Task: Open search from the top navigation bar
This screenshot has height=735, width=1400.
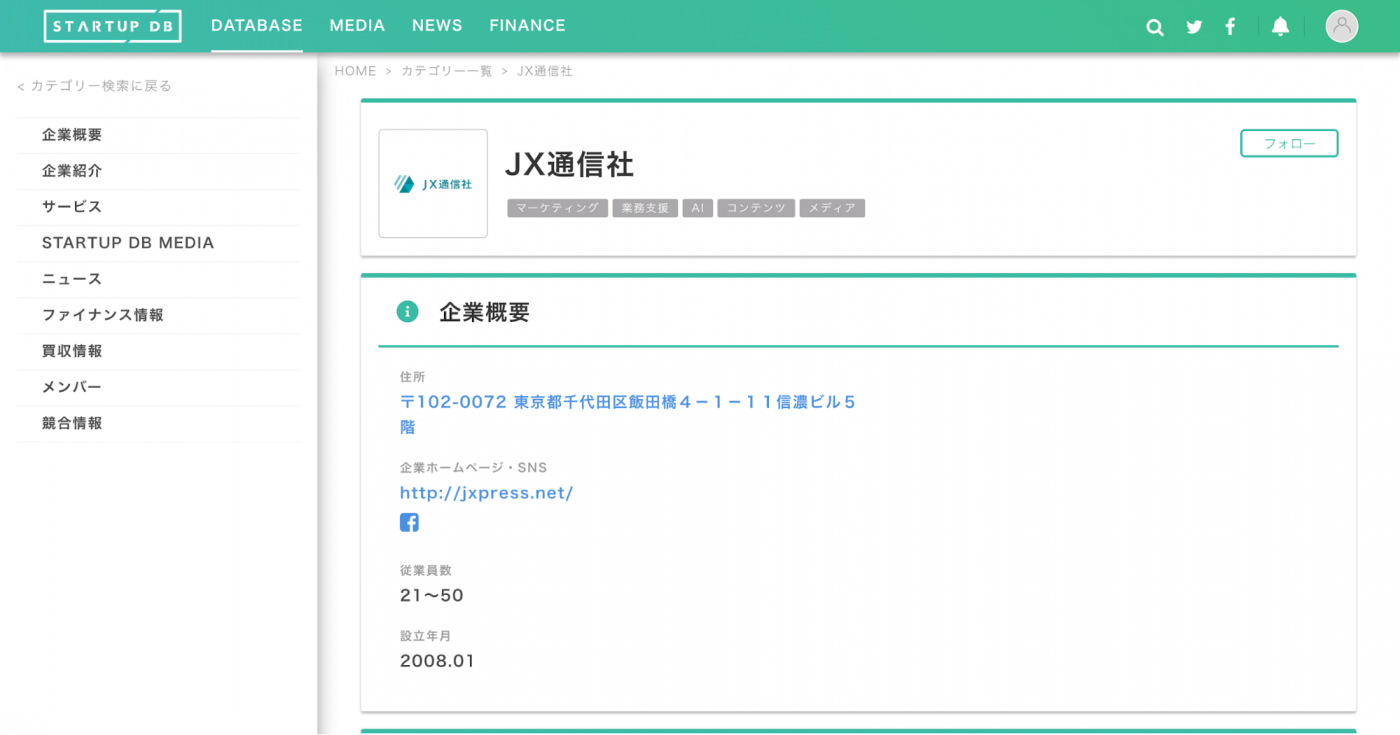Action: coord(1154,26)
